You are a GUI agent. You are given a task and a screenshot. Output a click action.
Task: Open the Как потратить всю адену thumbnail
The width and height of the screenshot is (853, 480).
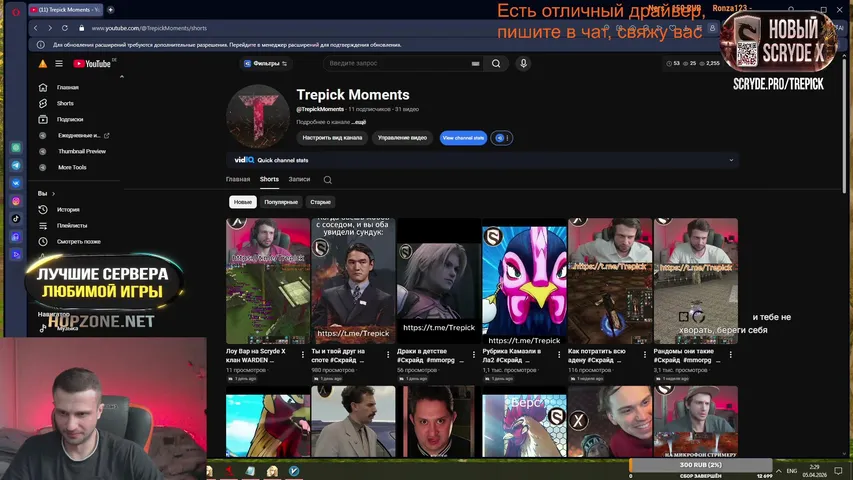[x=610, y=281]
